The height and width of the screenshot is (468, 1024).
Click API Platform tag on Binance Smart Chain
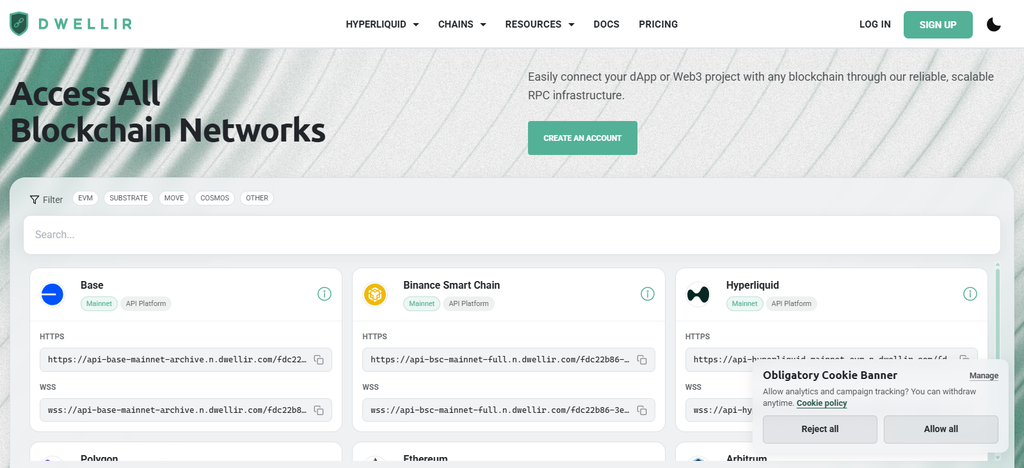point(468,304)
